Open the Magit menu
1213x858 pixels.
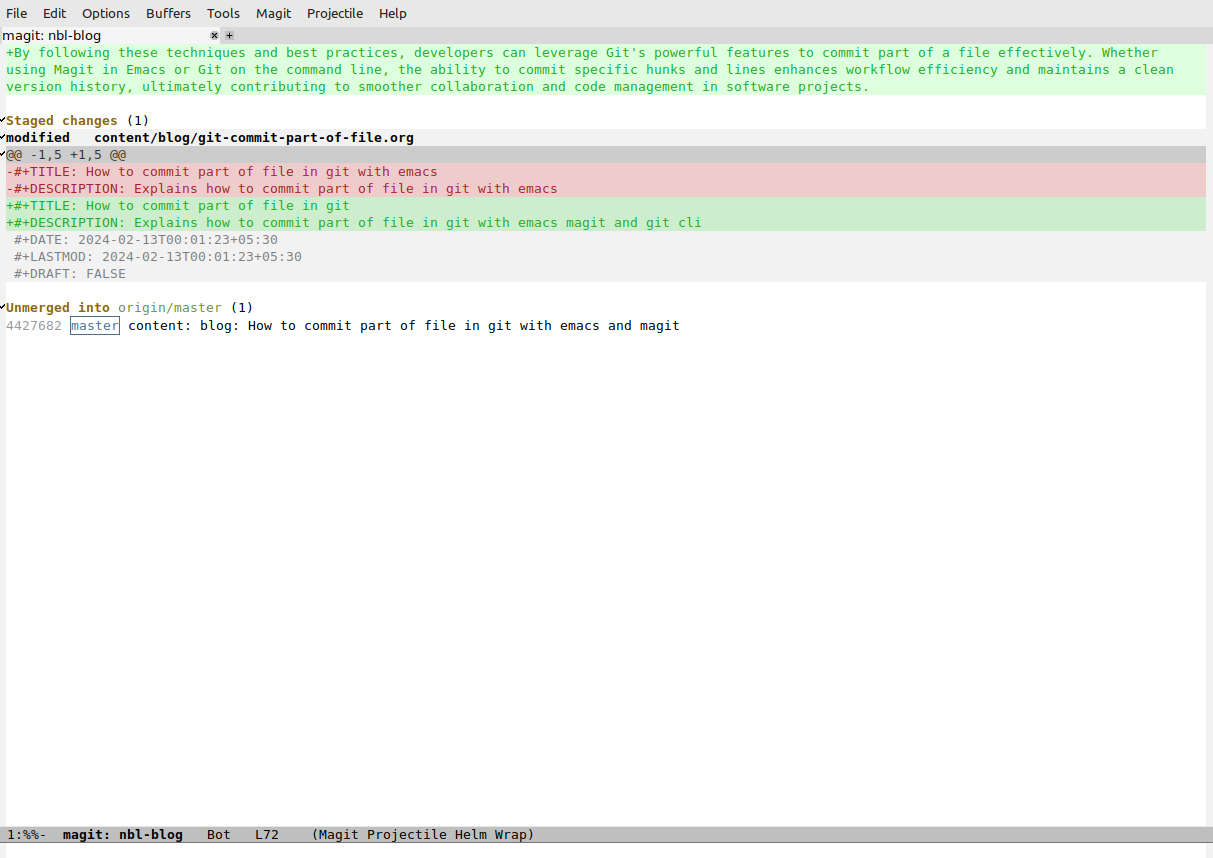click(273, 13)
